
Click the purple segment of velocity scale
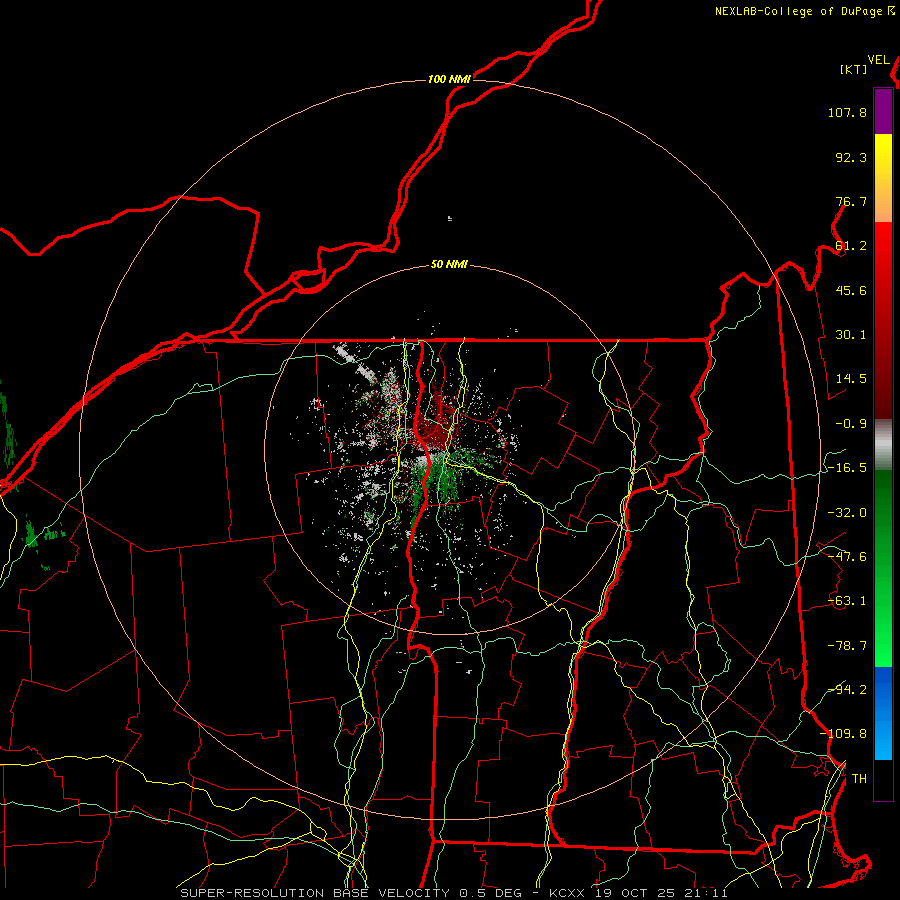[883, 112]
